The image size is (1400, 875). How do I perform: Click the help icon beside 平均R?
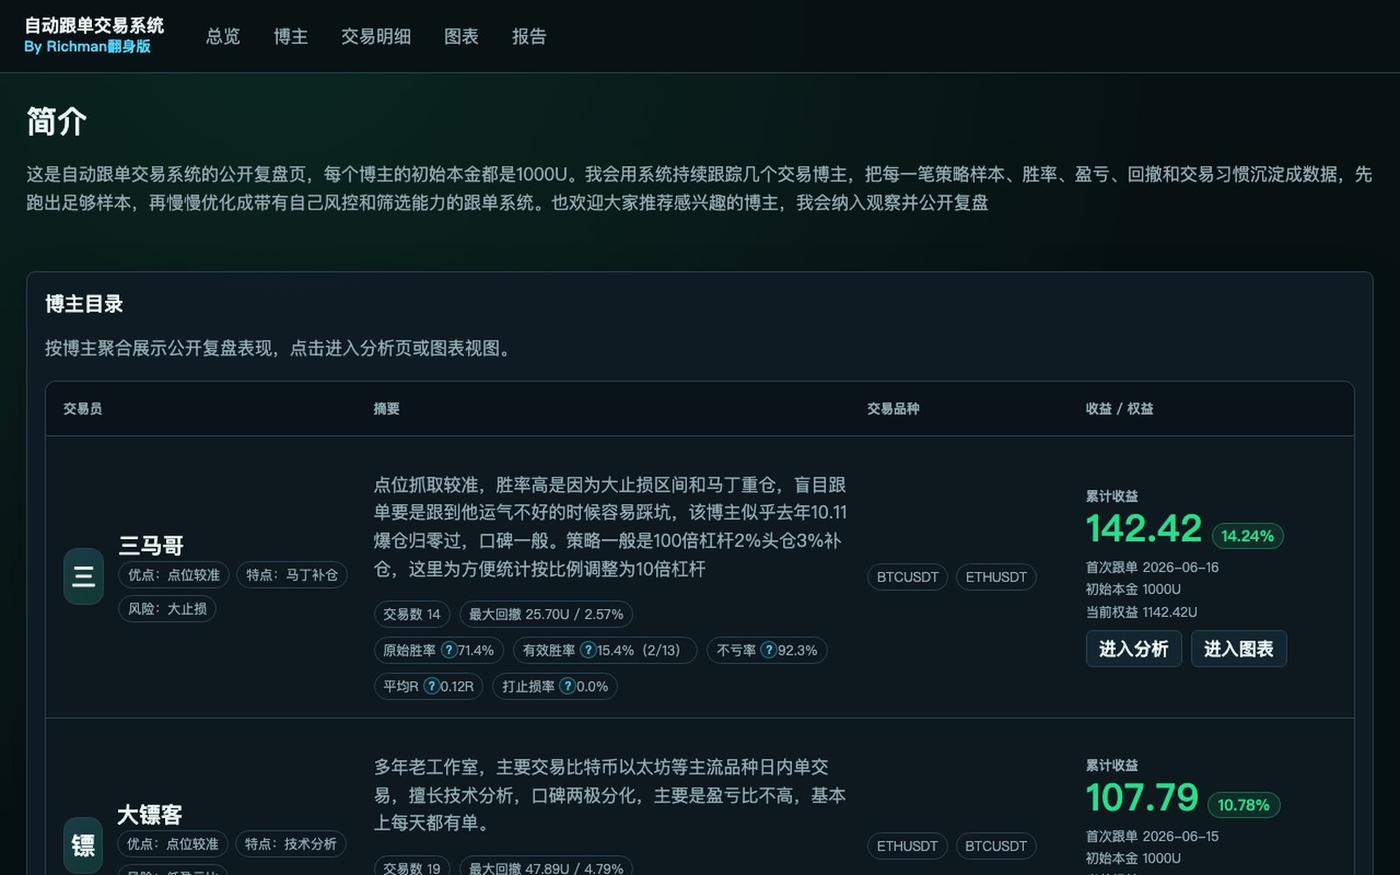[431, 686]
